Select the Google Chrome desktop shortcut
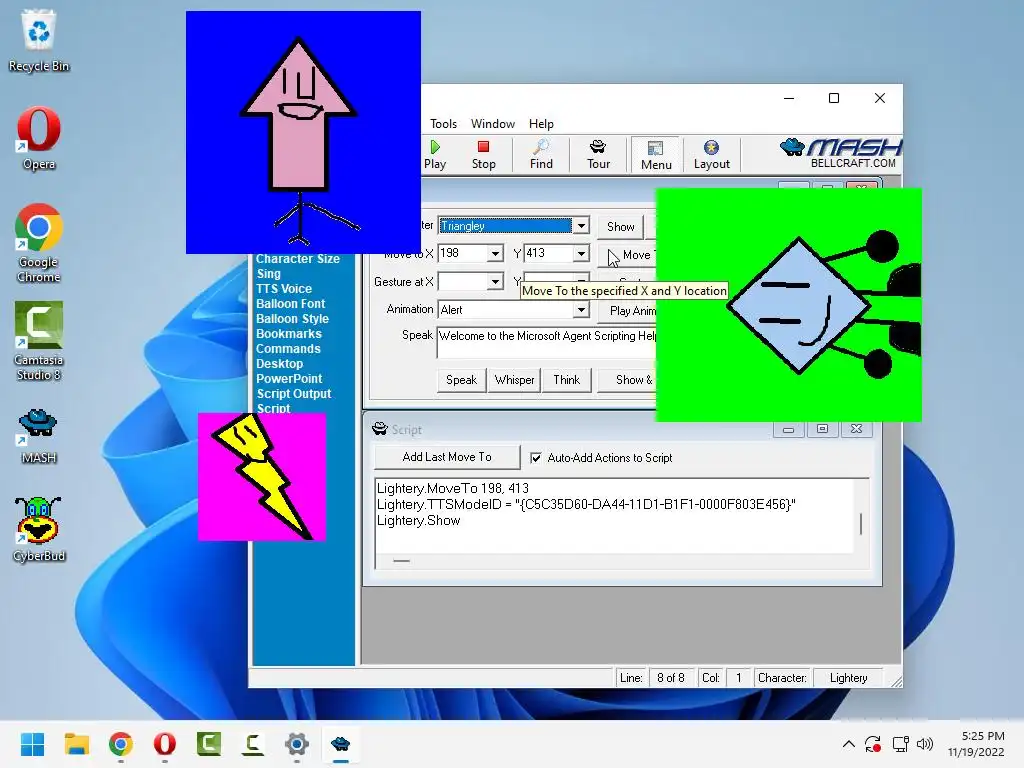This screenshot has height=768, width=1024. click(x=39, y=243)
